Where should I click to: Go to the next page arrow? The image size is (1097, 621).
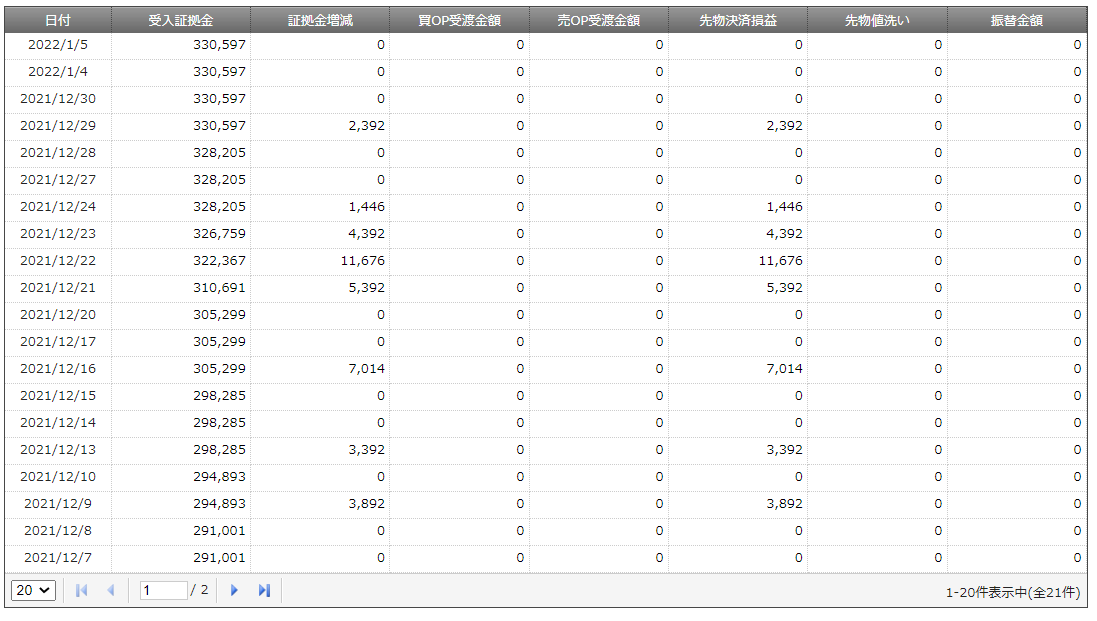234,590
